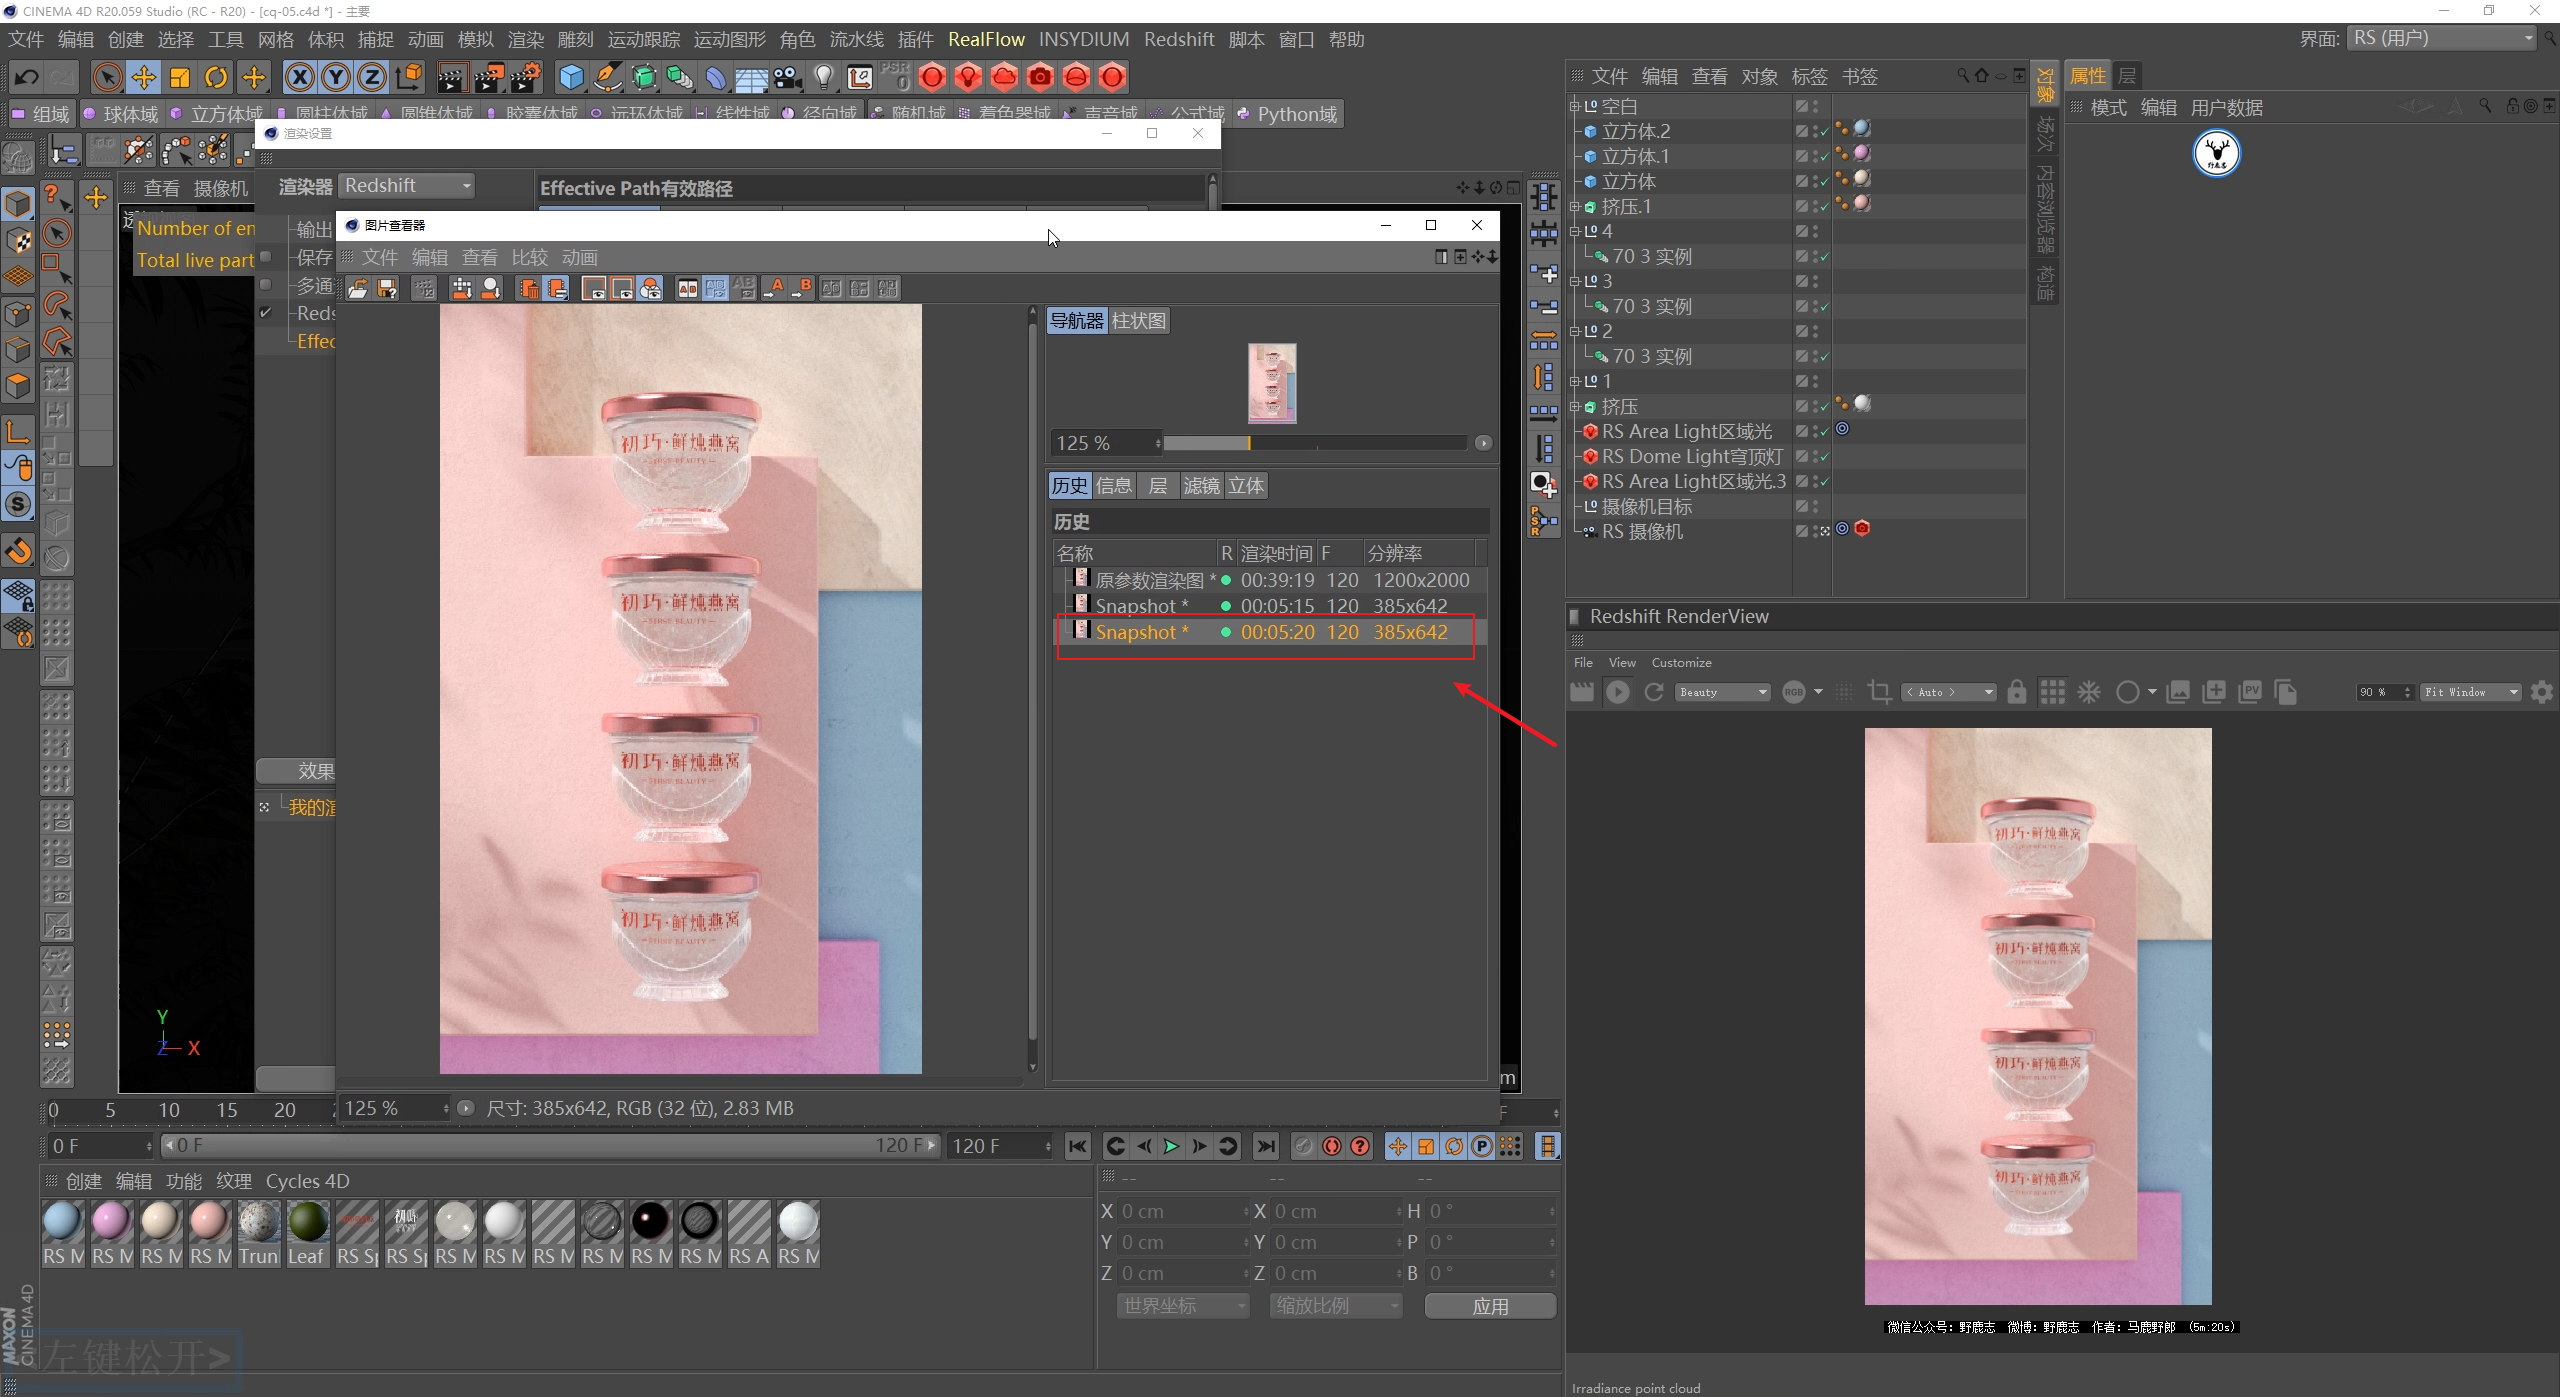Click the timeline frame range slider
2560x1397 pixels.
point(551,1146)
